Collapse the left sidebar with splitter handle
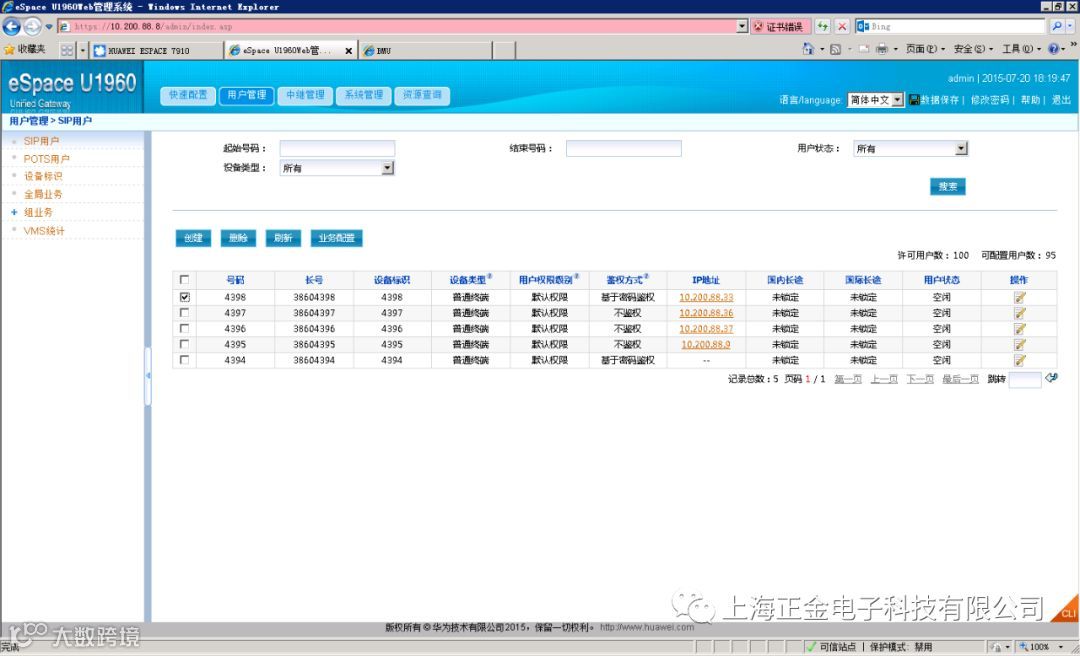This screenshot has height=656, width=1080. pyautogui.click(x=147, y=376)
